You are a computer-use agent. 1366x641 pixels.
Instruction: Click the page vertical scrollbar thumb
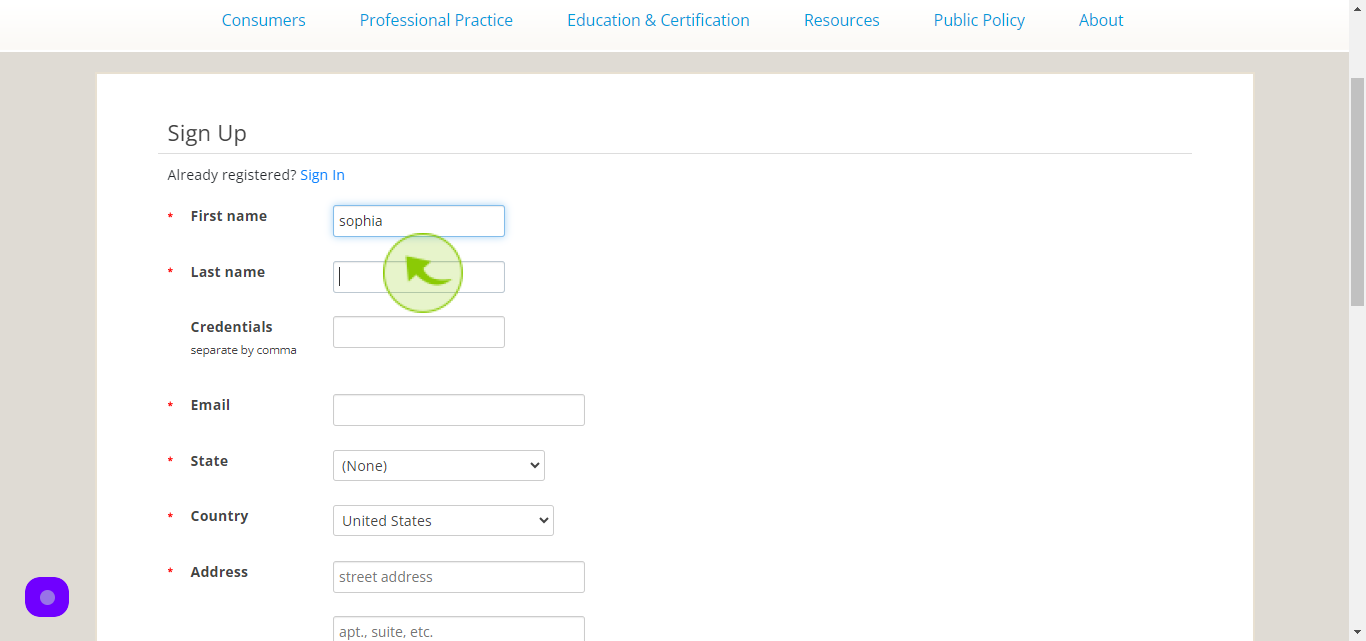[1357, 190]
